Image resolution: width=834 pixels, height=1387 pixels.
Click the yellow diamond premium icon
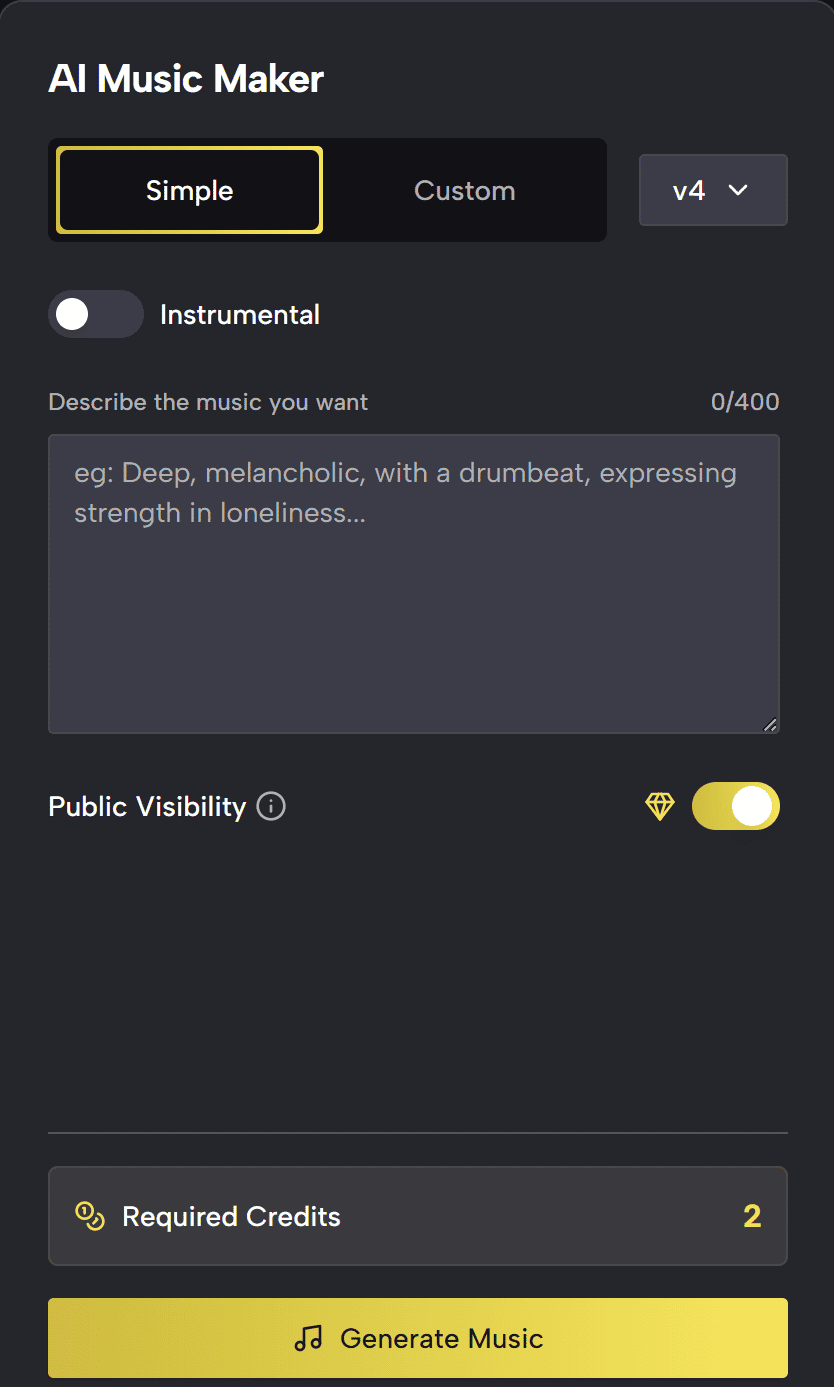(660, 806)
